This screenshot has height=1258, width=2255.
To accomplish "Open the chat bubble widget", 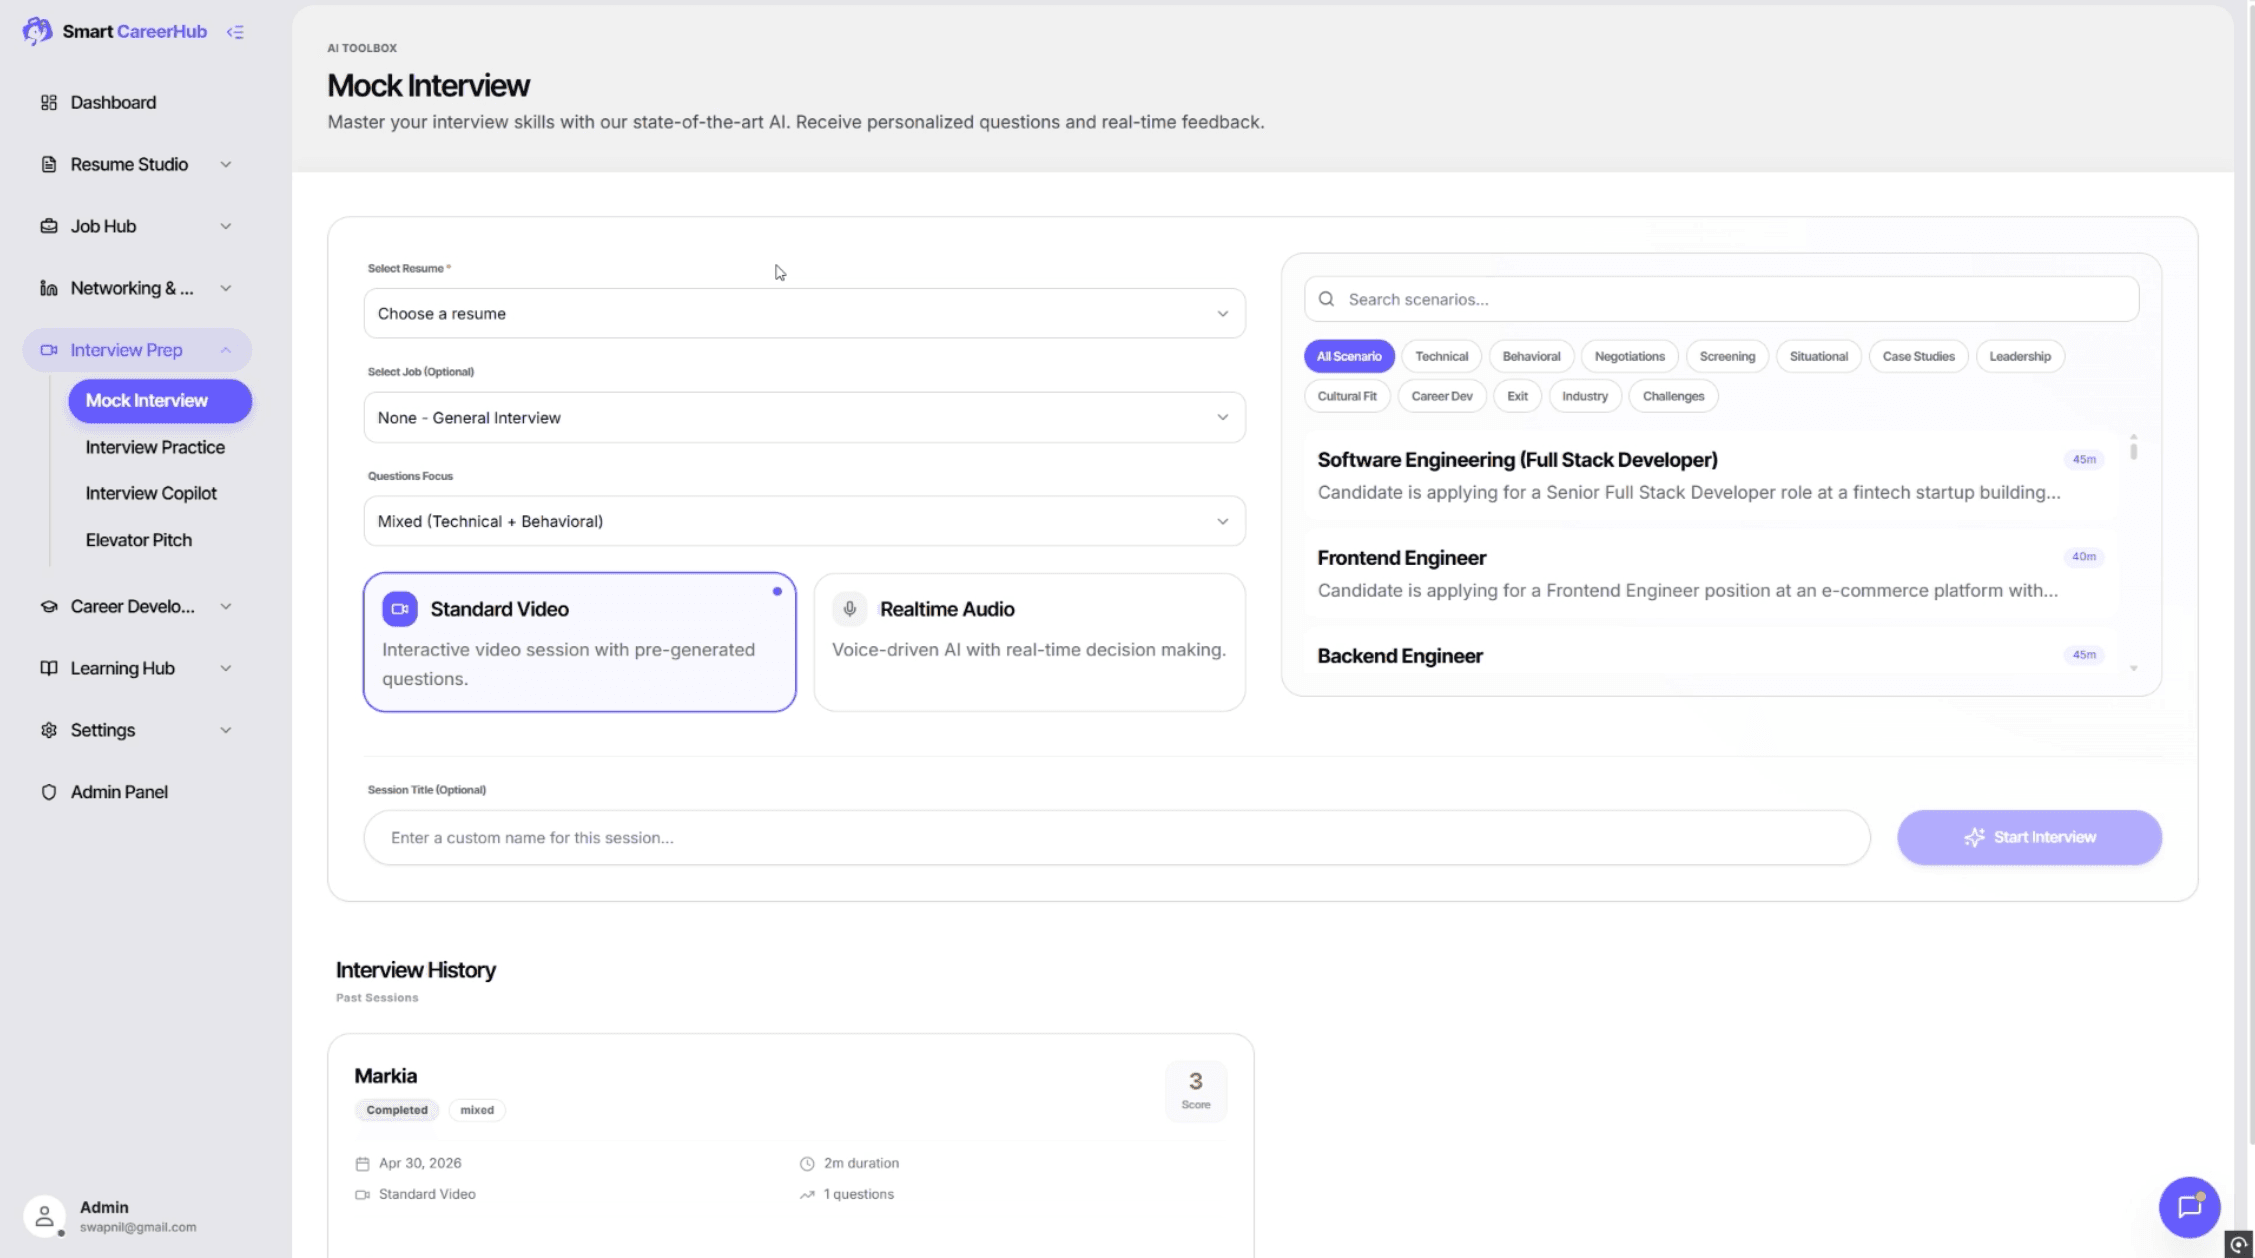I will pyautogui.click(x=2189, y=1207).
